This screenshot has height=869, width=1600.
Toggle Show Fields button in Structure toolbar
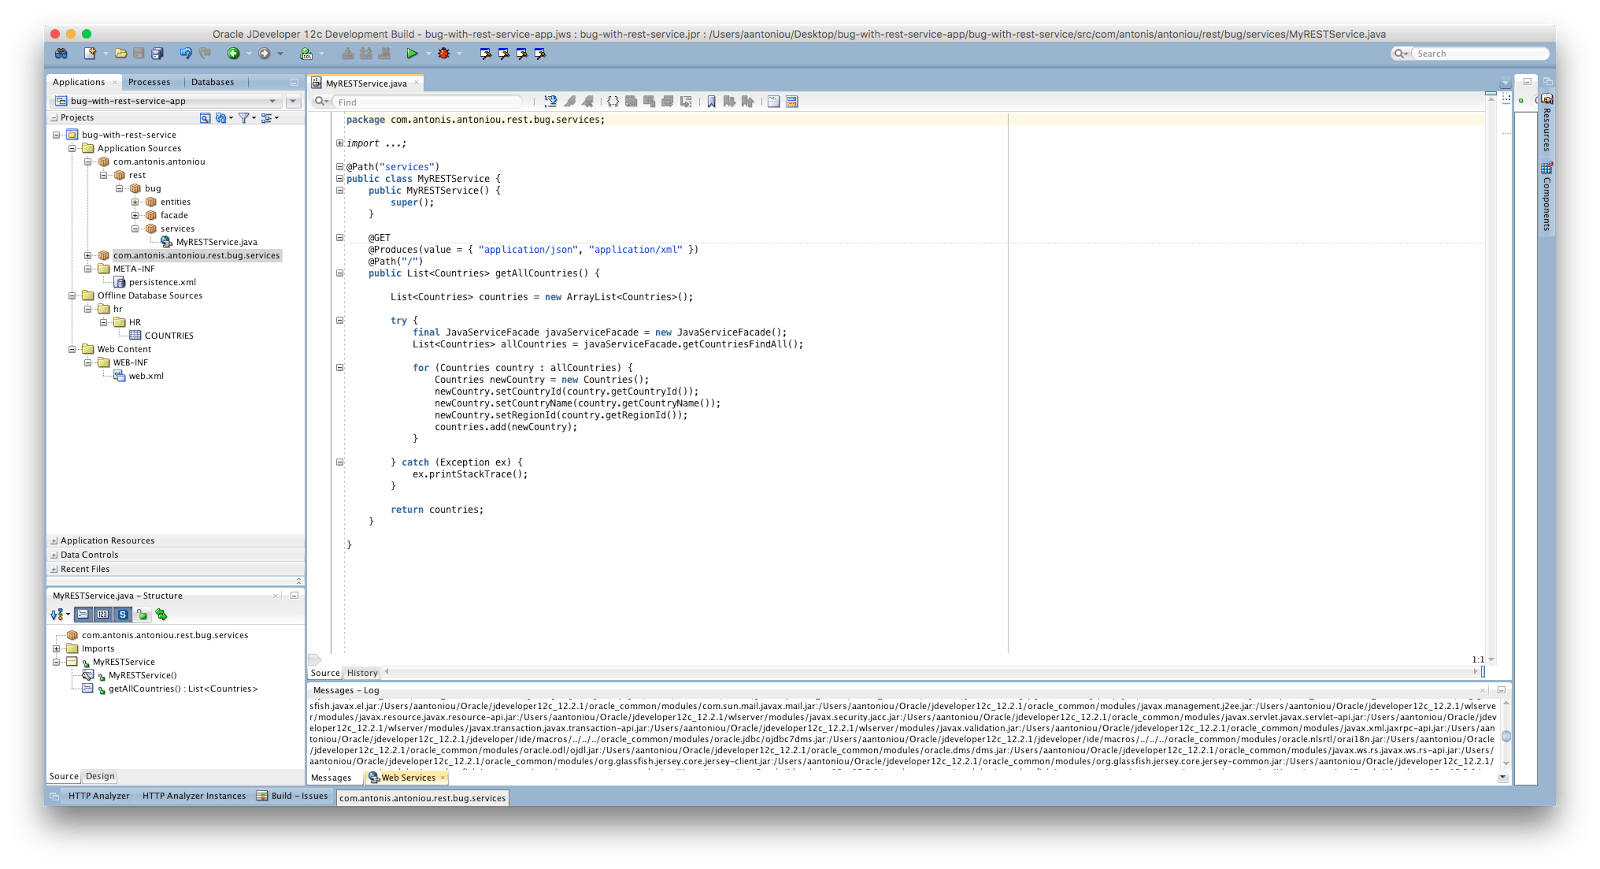pos(103,615)
